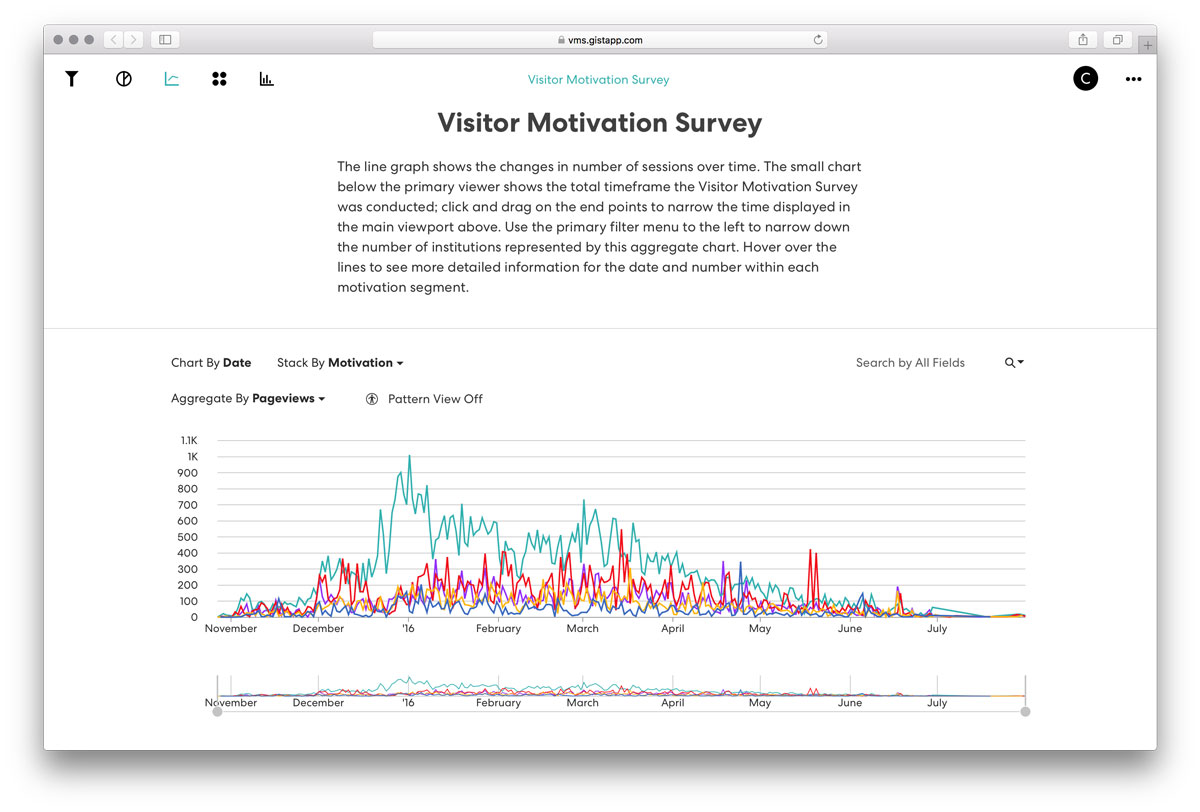Click the page reload icon in address bar

click(x=818, y=40)
